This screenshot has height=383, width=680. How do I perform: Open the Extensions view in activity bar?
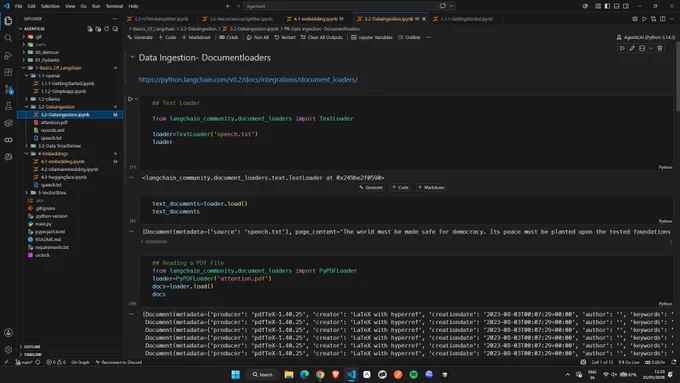coord(8,72)
